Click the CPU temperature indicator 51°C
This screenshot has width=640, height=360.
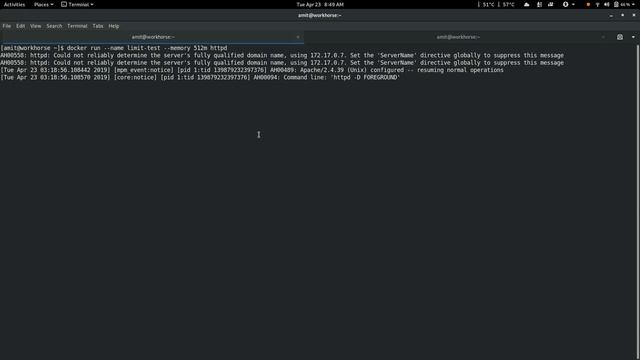pos(488,4)
